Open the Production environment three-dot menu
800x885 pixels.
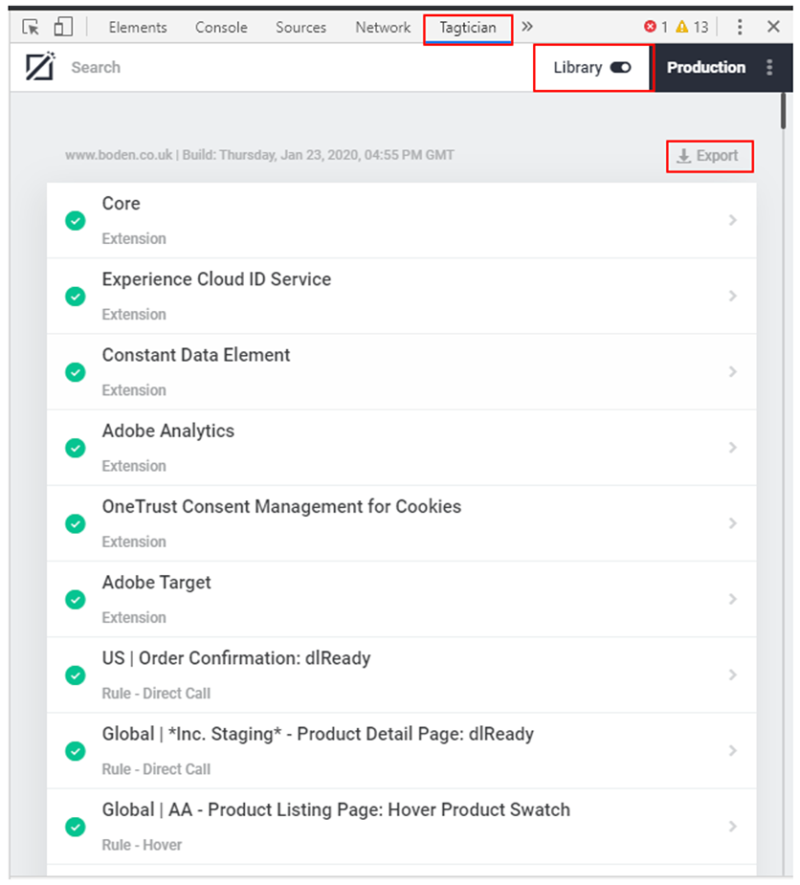pos(769,68)
